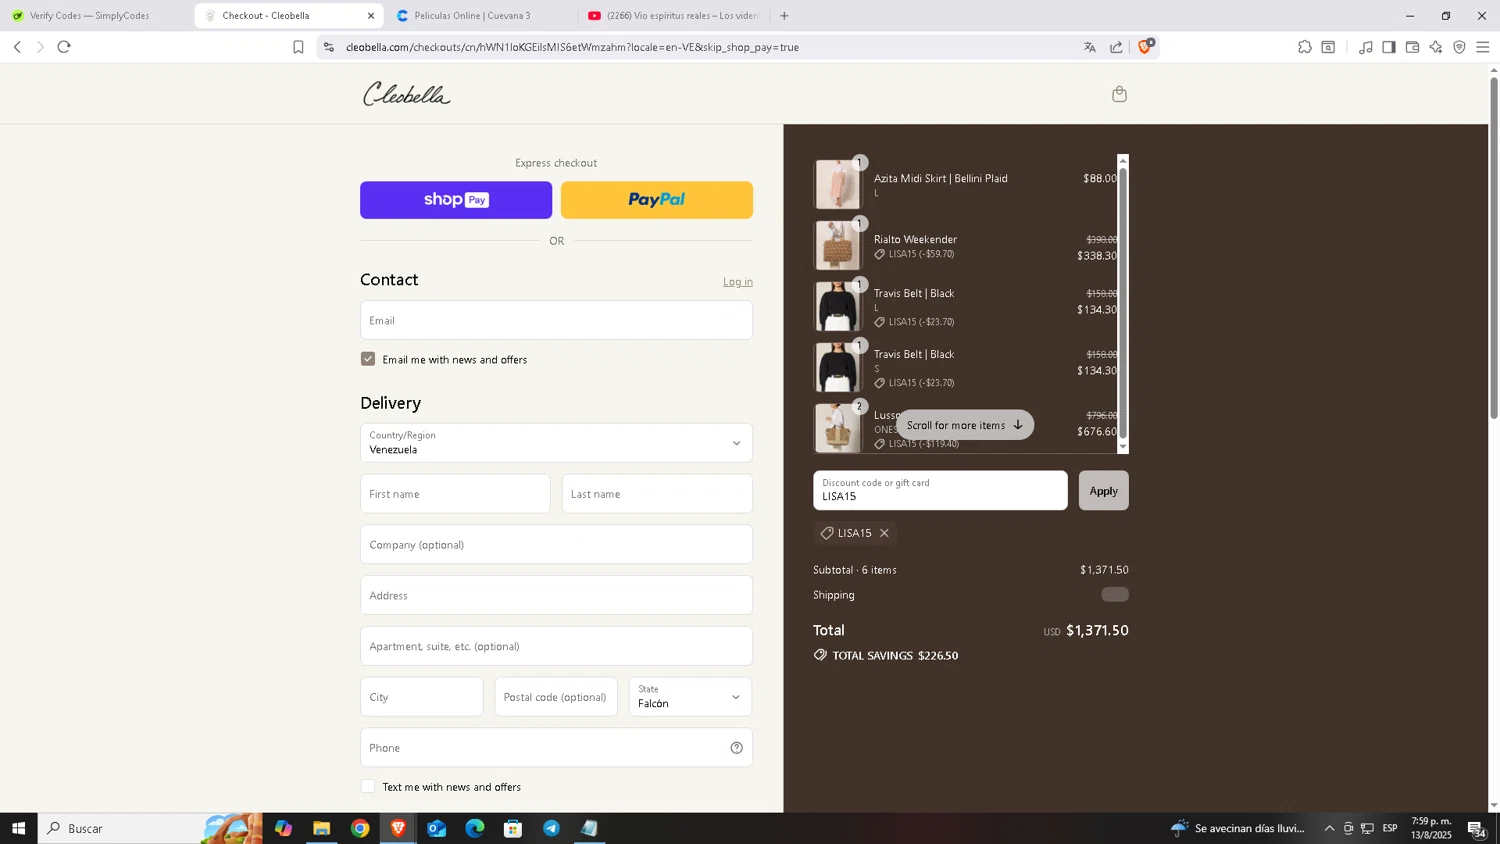Go back to previous page
This screenshot has height=844, width=1500.
click(x=17, y=47)
